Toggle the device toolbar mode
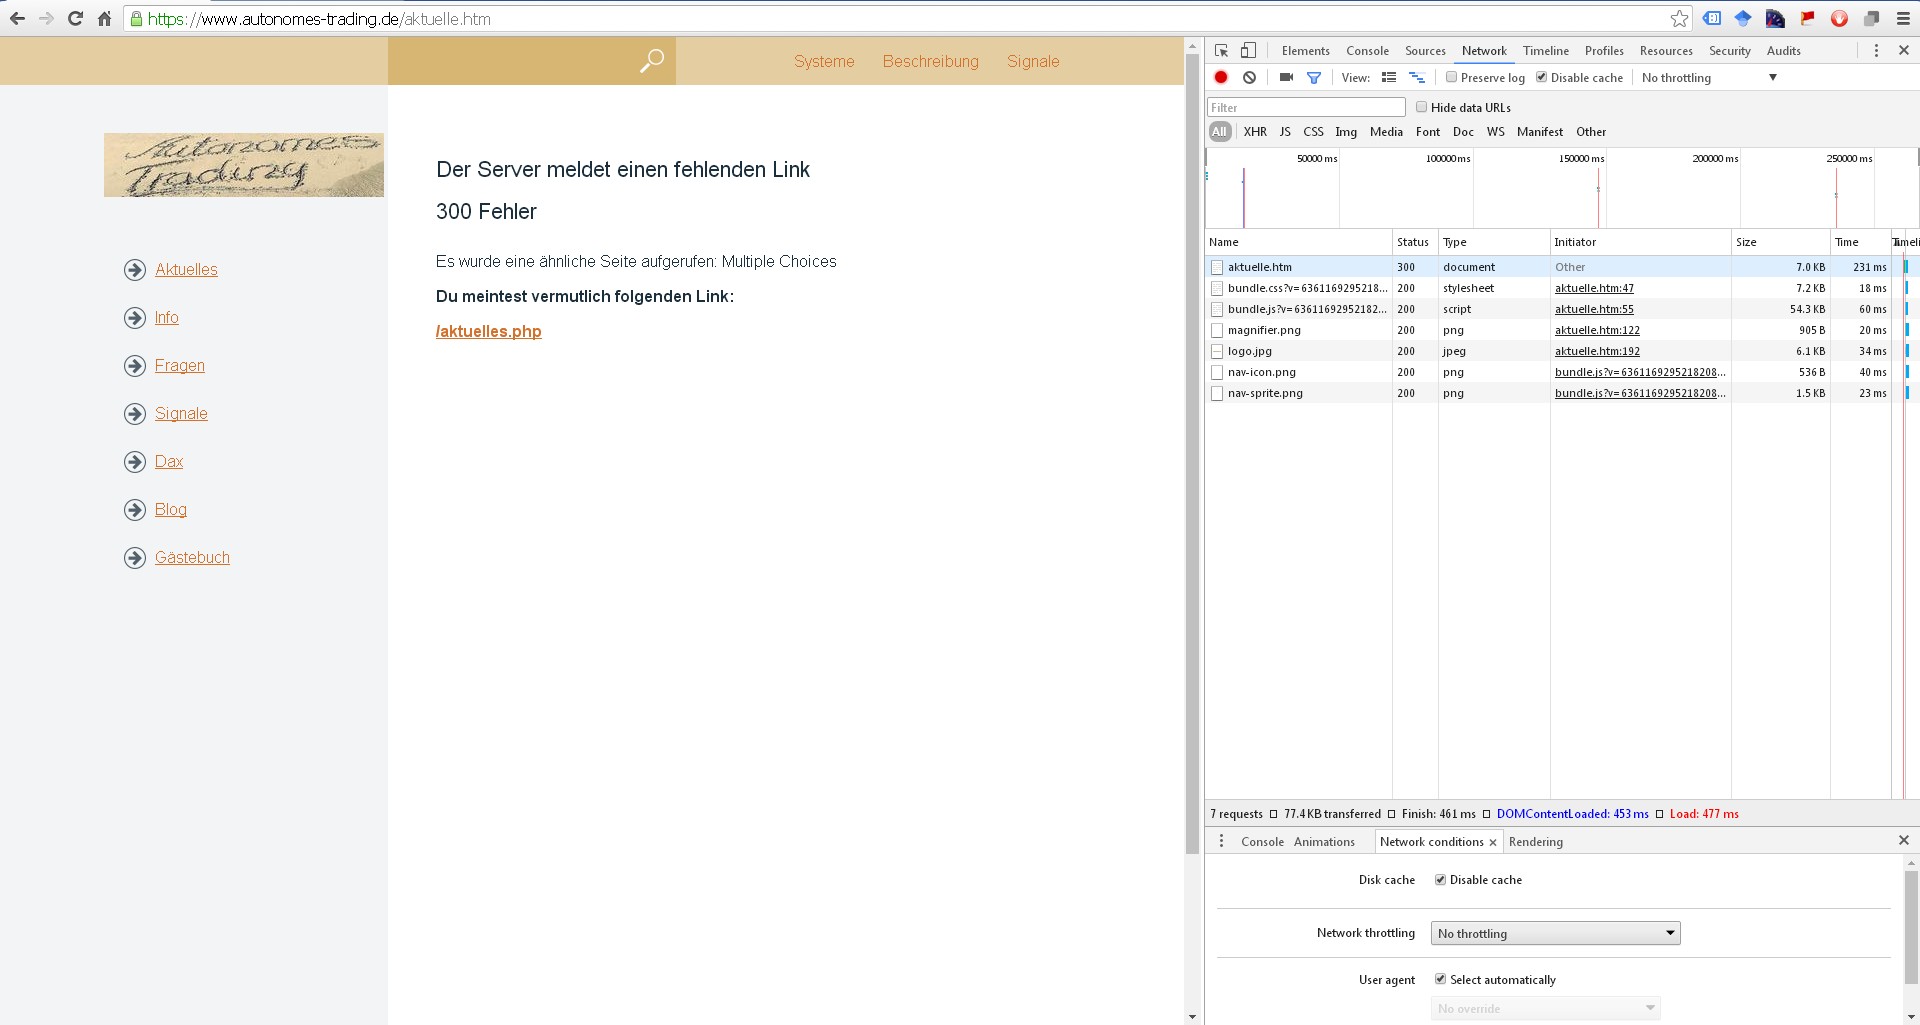Screen dimensions: 1920x1025 click(1248, 51)
